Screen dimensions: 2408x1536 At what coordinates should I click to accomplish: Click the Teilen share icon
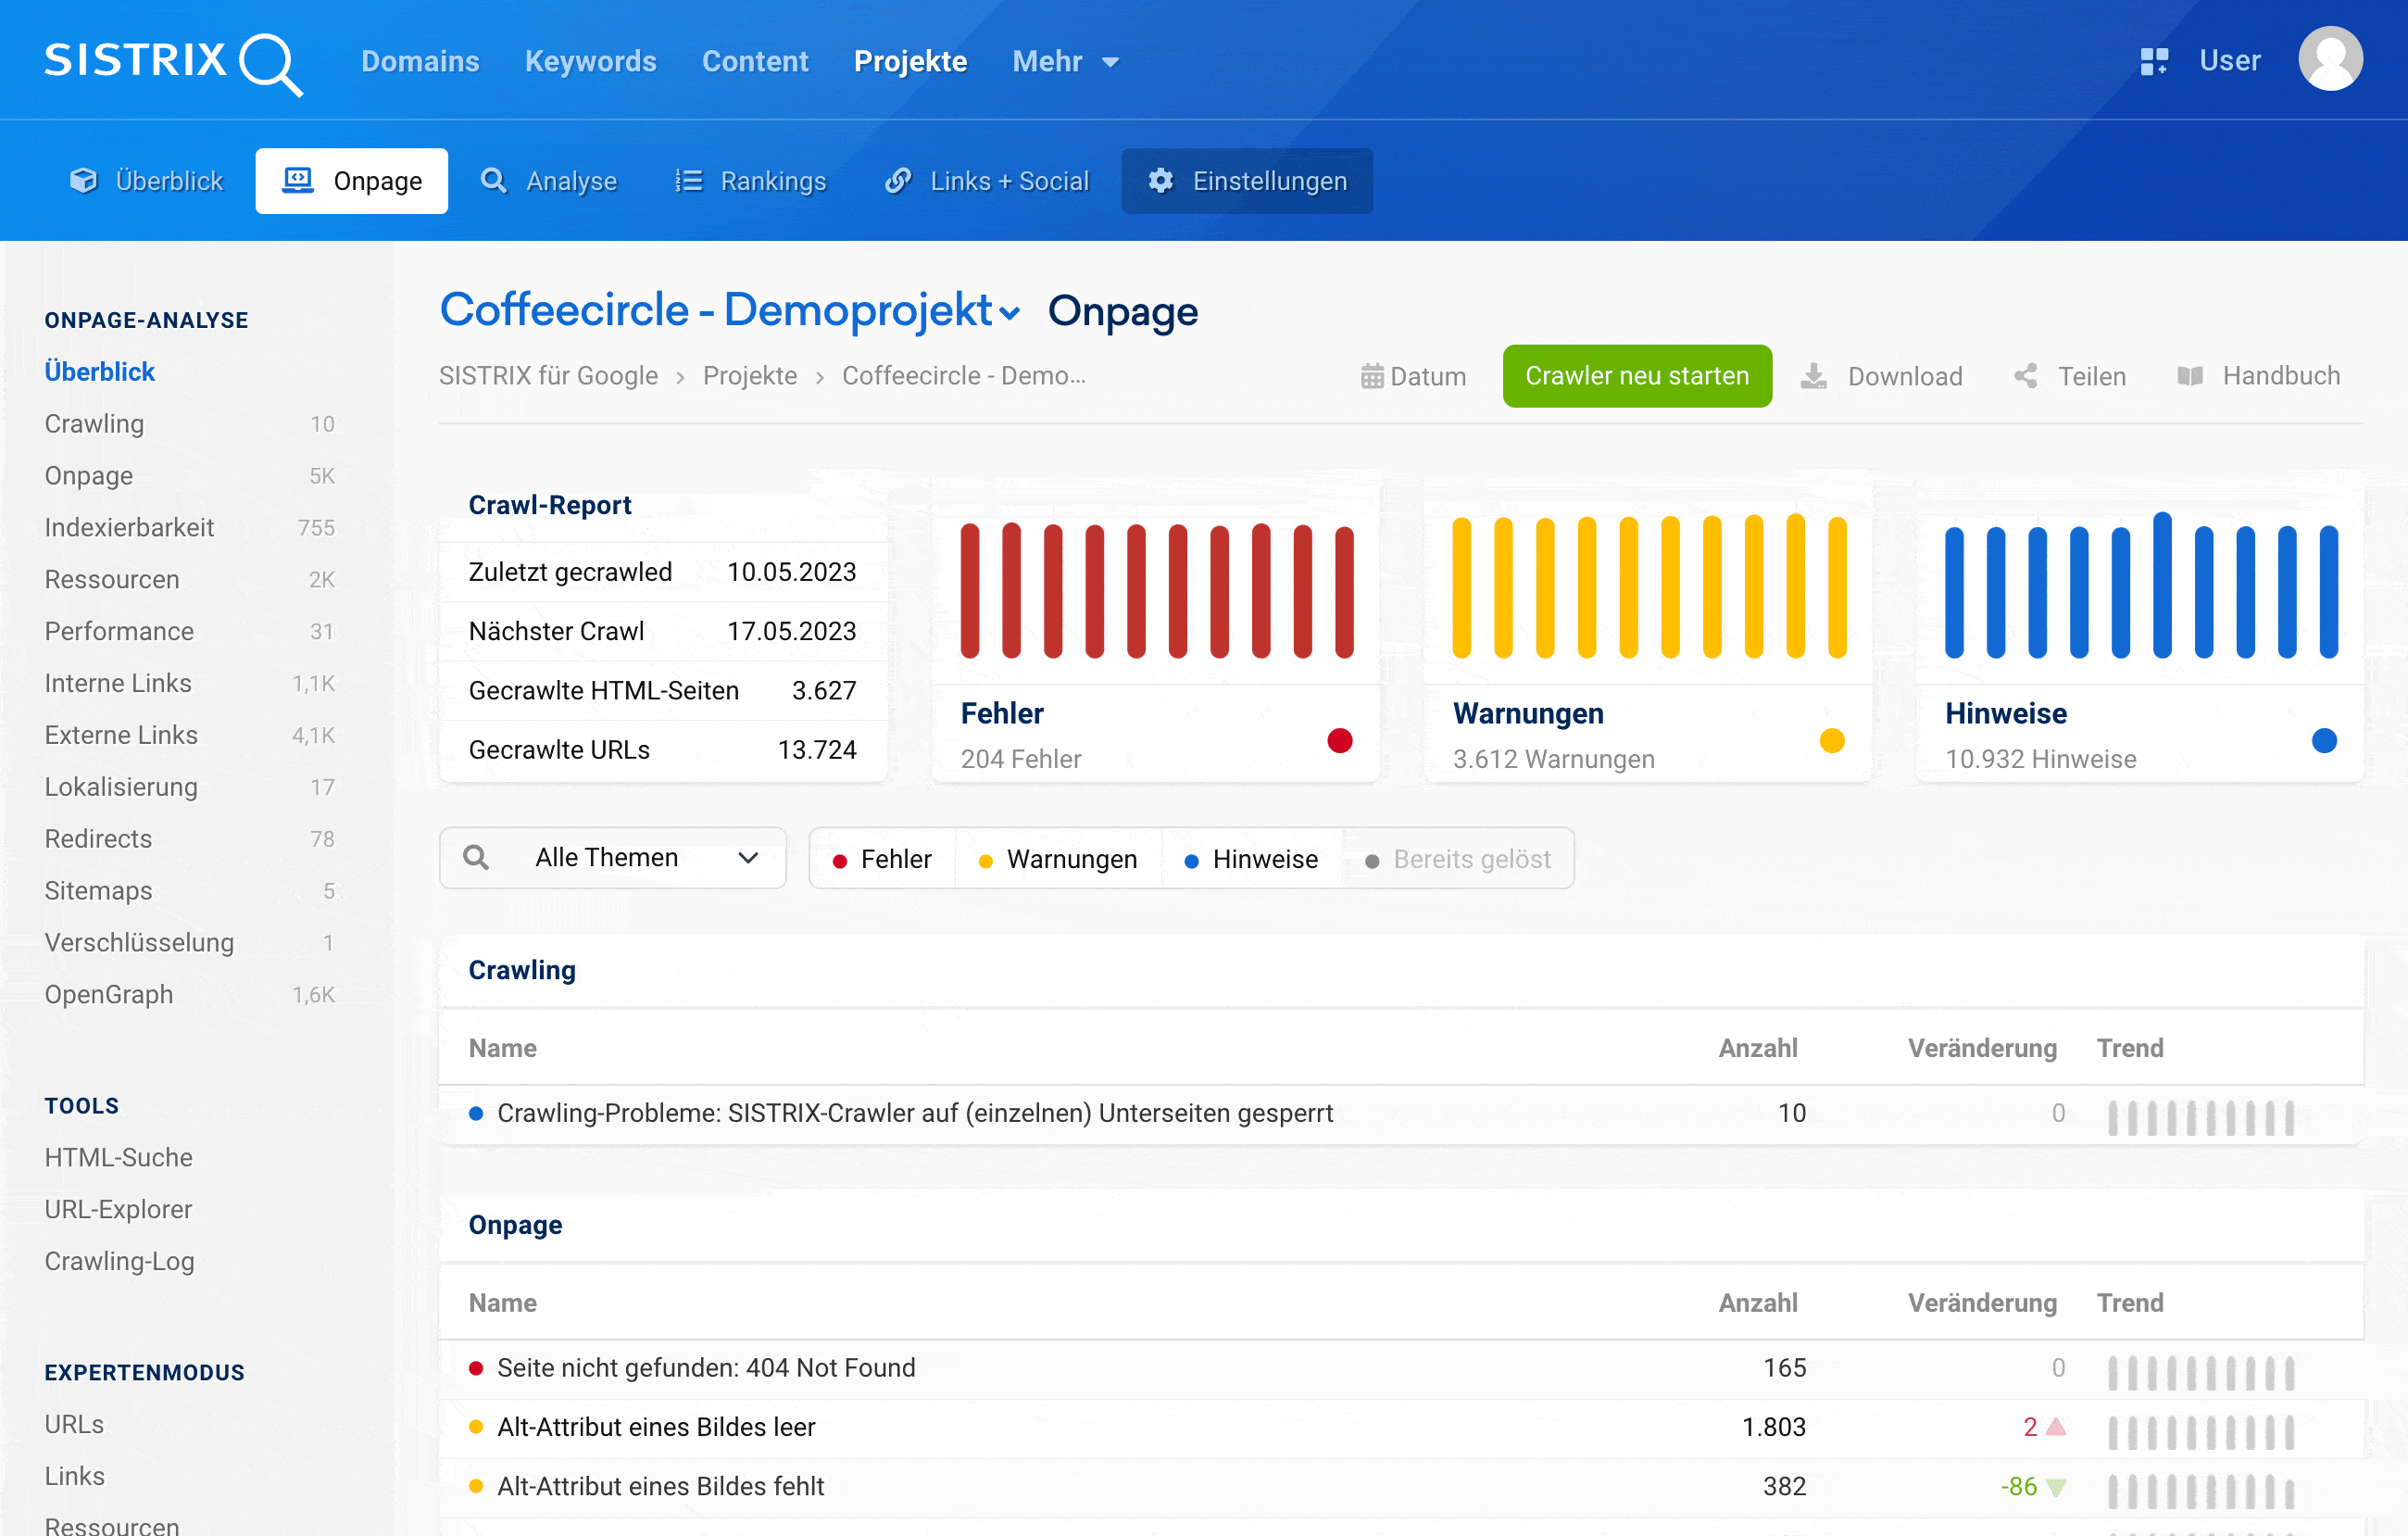click(2025, 376)
